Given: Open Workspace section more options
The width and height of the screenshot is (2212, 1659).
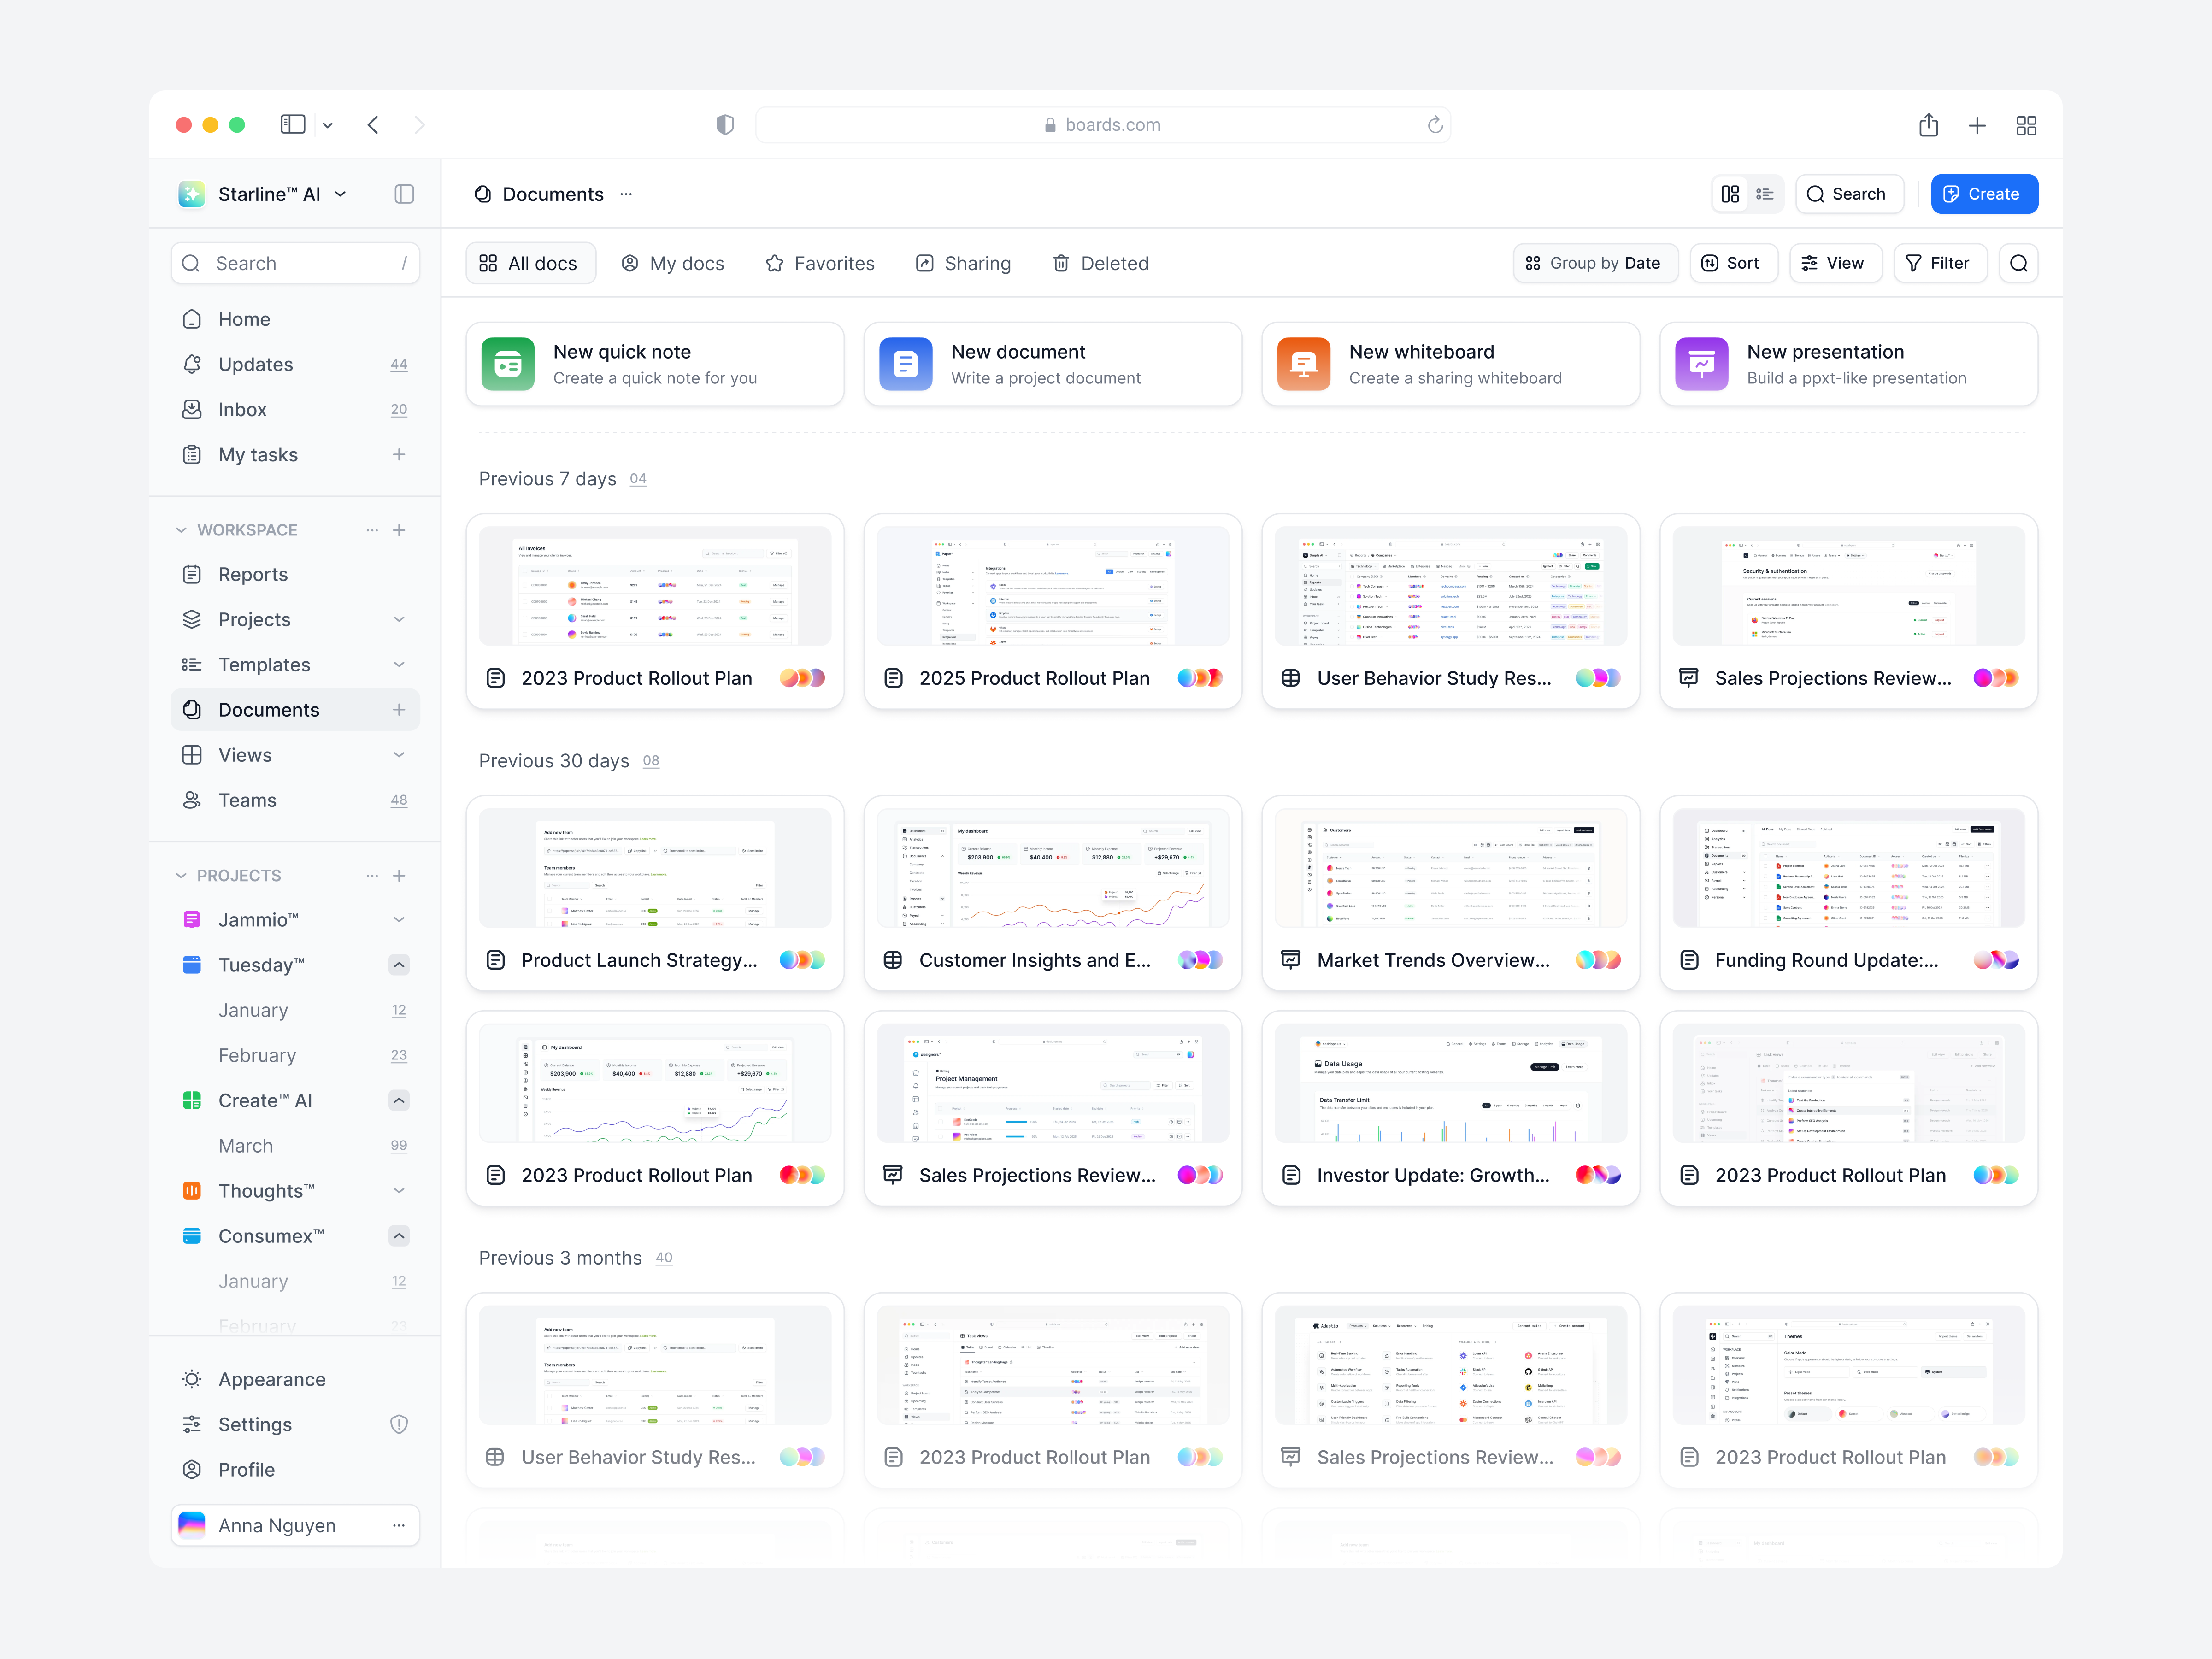Looking at the screenshot, I should pos(372,530).
